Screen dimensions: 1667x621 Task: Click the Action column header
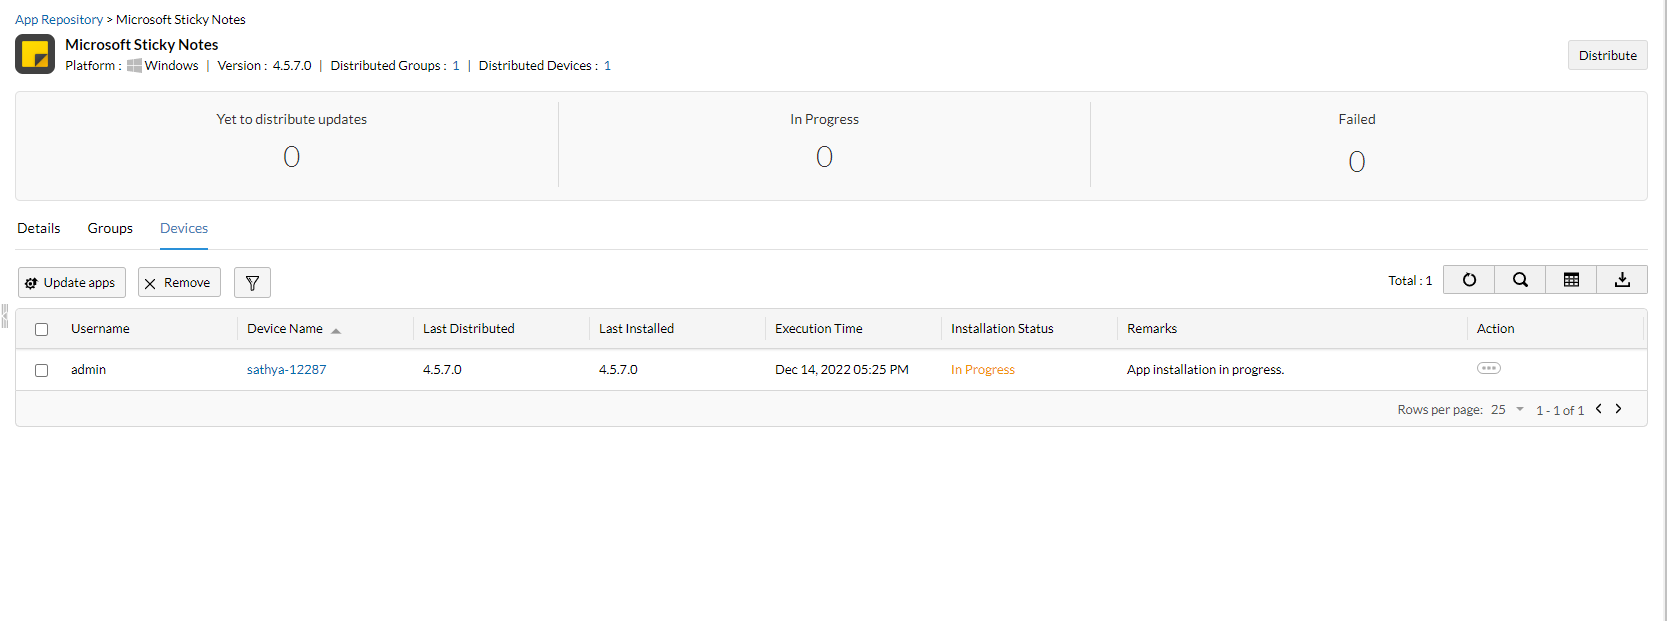[x=1495, y=328]
